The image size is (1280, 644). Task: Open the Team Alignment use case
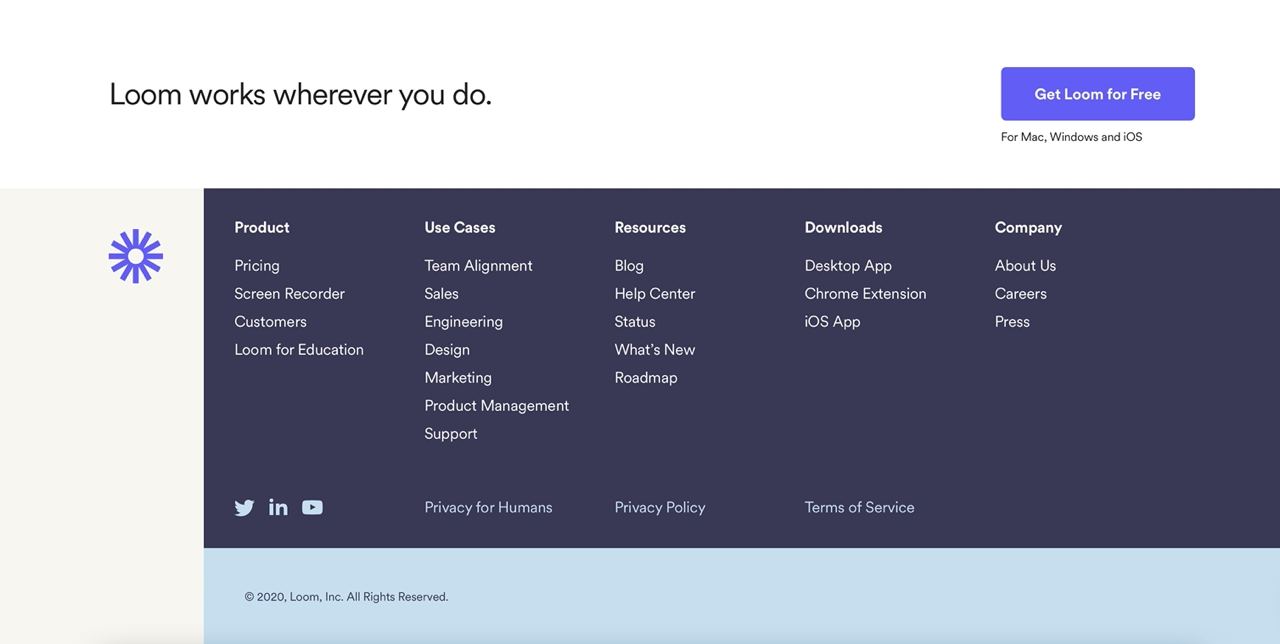478,265
